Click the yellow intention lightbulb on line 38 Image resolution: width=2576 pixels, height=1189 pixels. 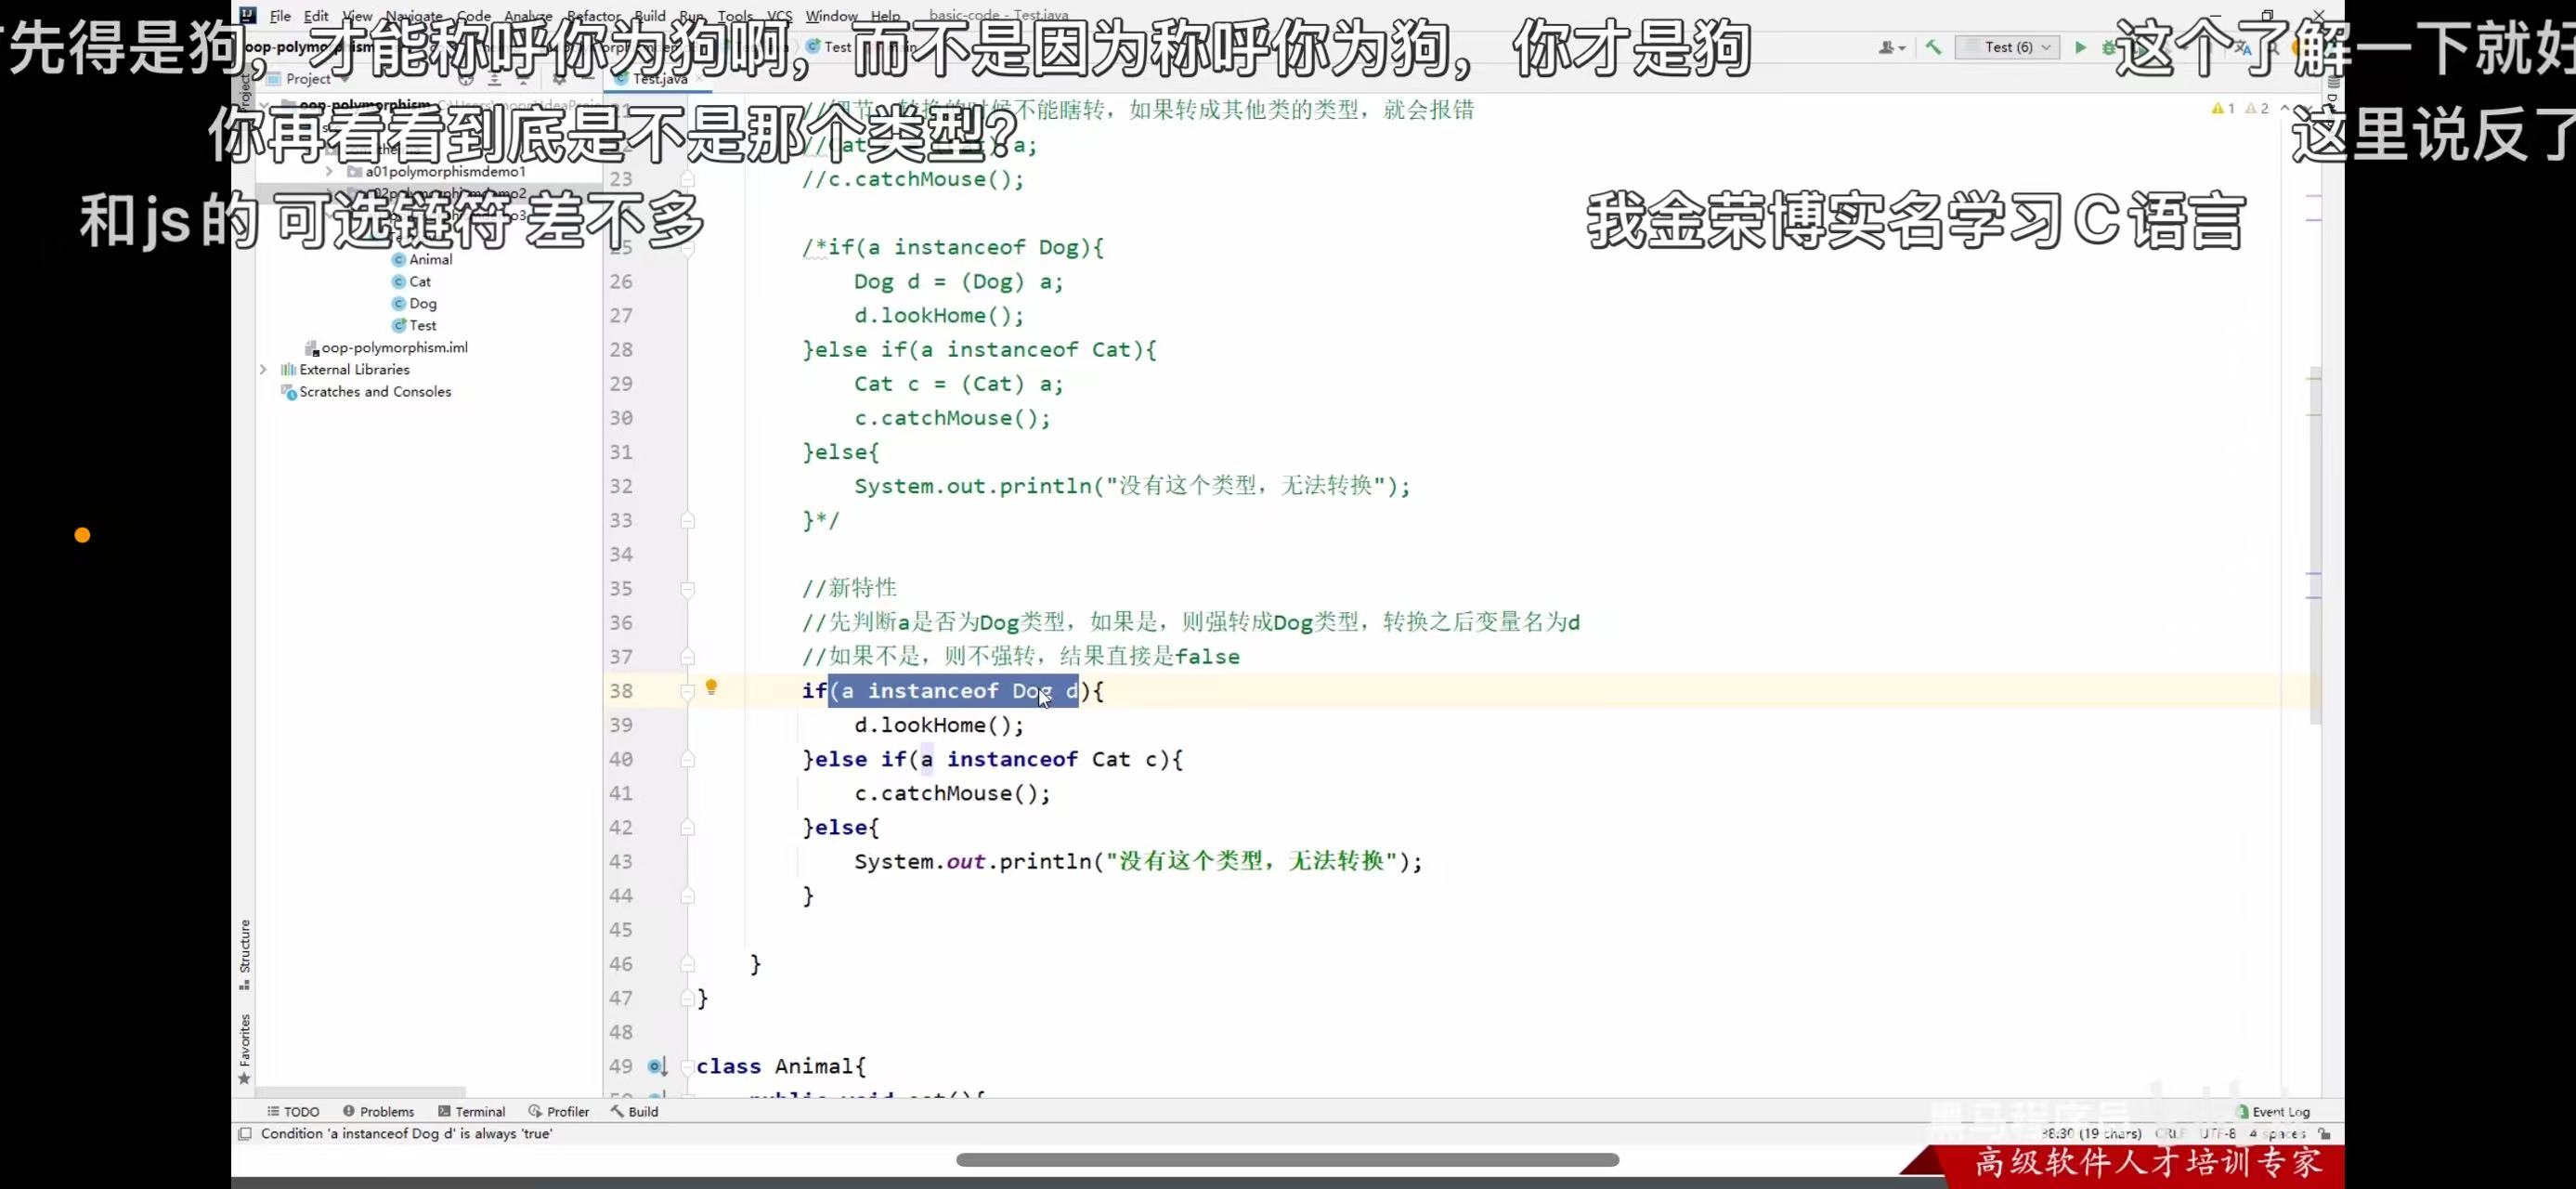click(x=711, y=687)
